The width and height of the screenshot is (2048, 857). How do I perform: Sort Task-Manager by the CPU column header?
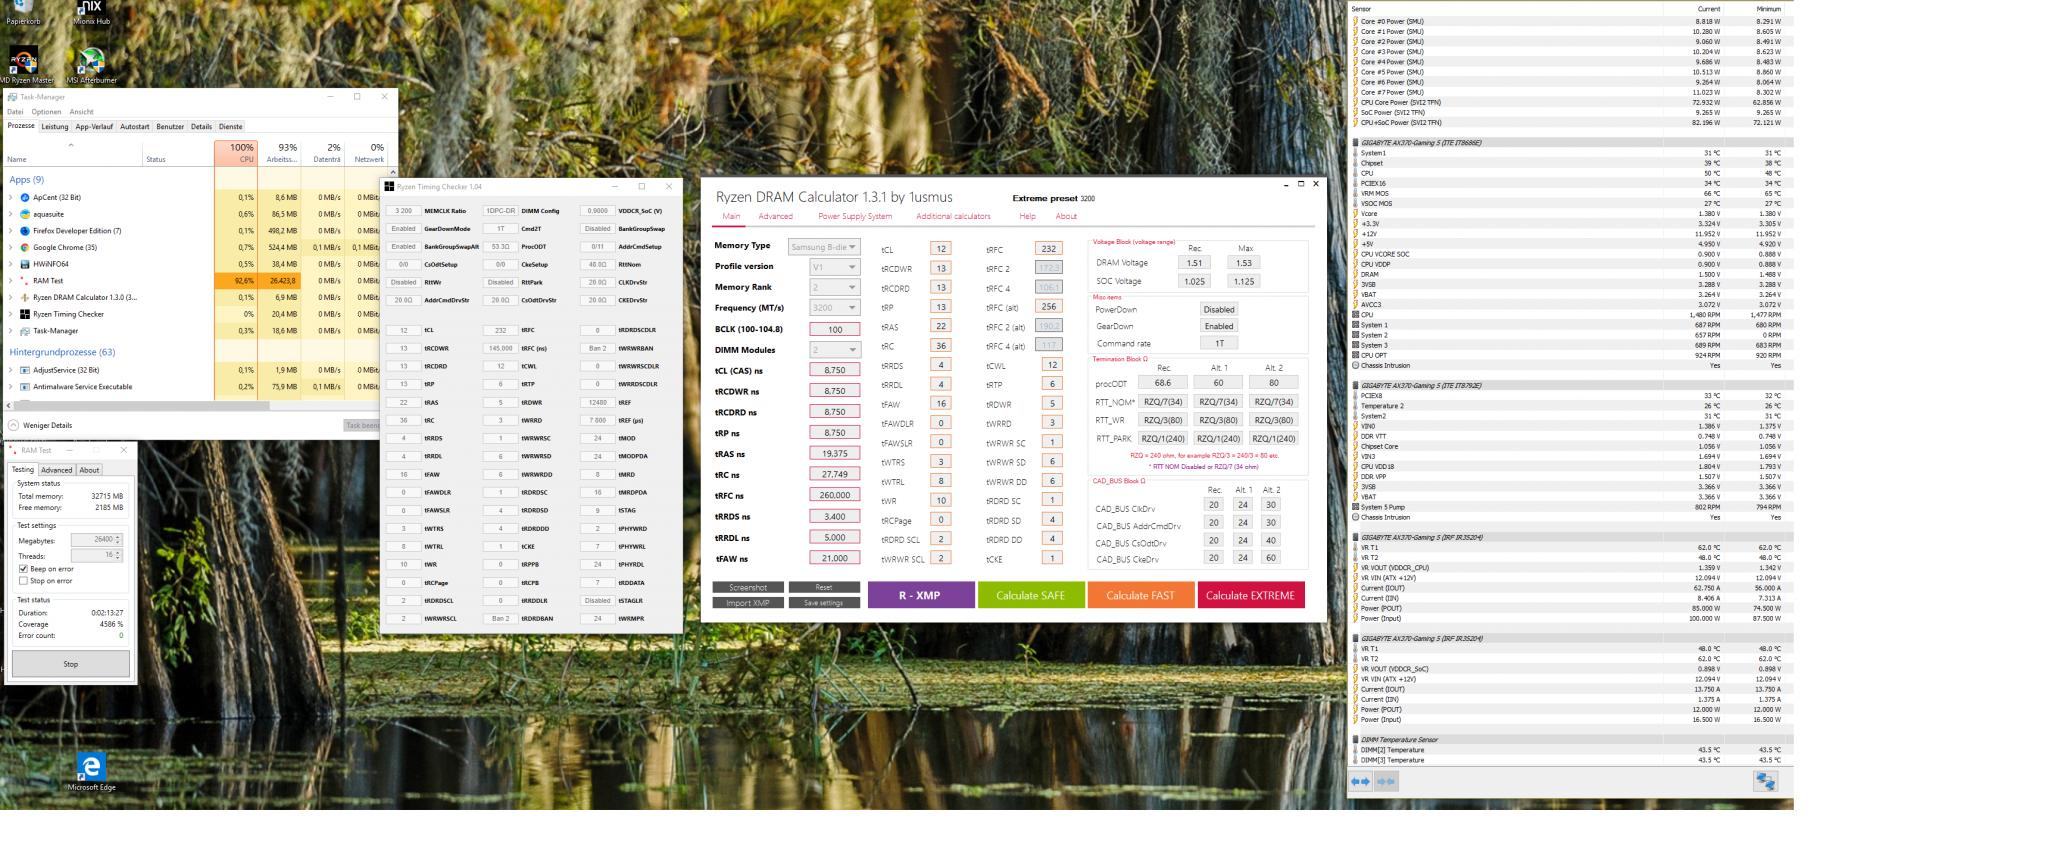236,152
